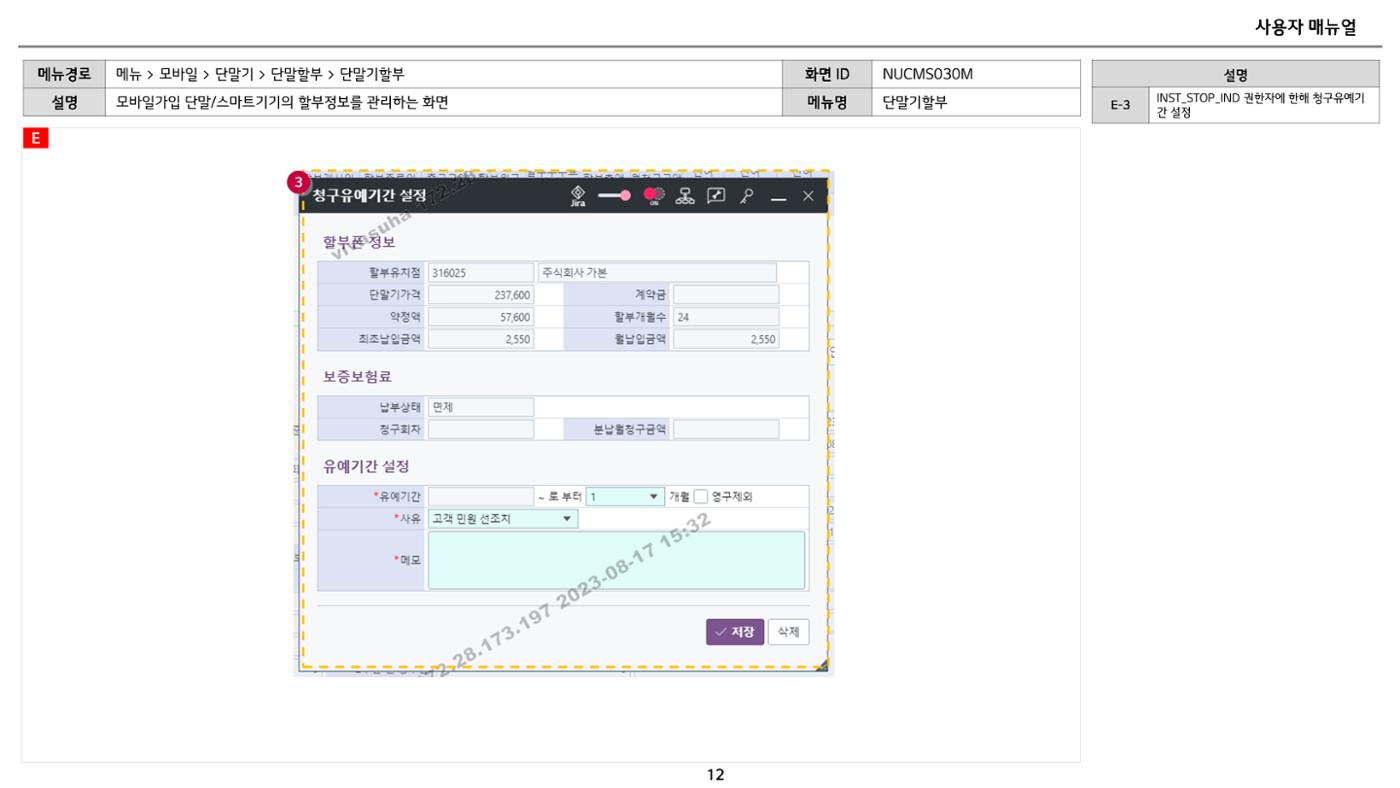Click the 주식회사 가본 name field
The height and width of the screenshot is (788, 1400).
pyautogui.click(x=657, y=273)
